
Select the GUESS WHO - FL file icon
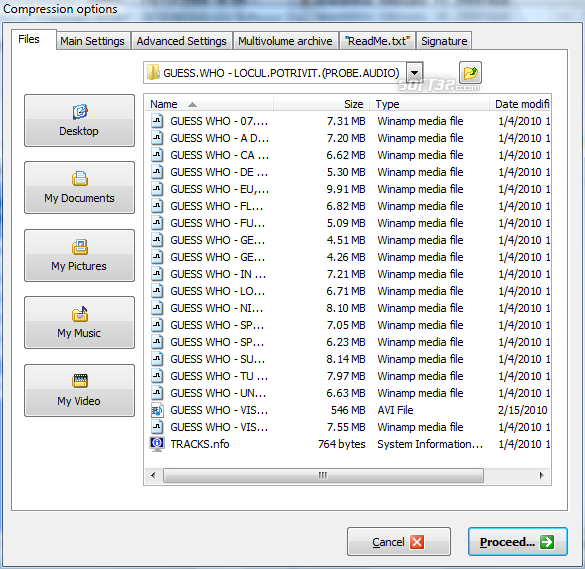pyautogui.click(x=157, y=206)
